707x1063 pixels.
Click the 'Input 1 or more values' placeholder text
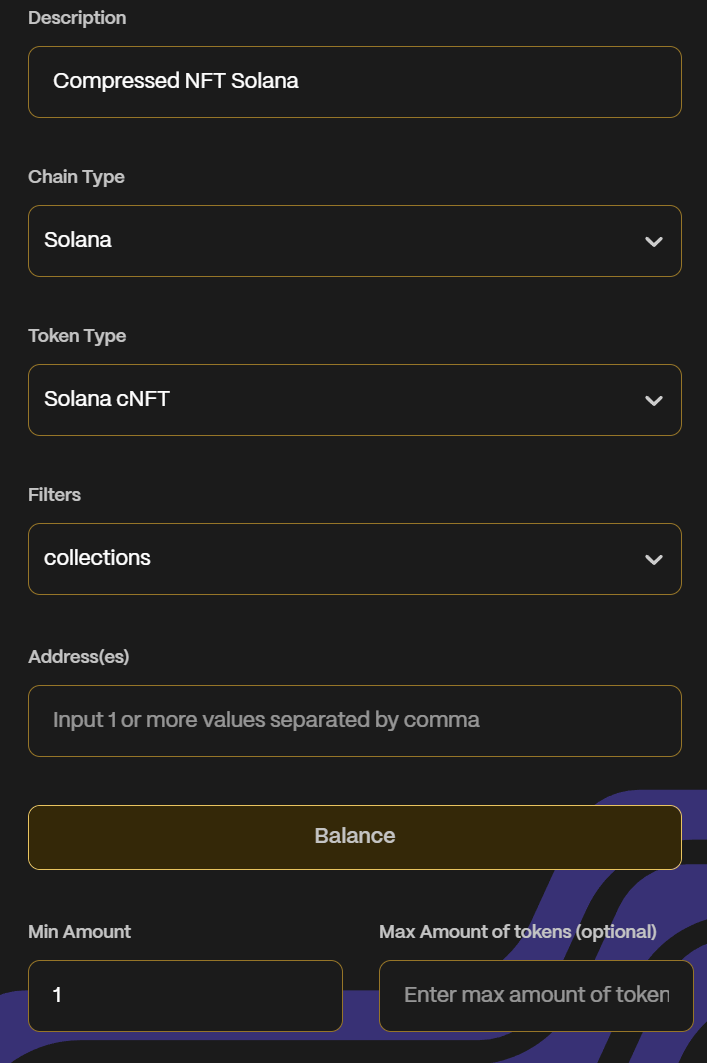coord(266,720)
